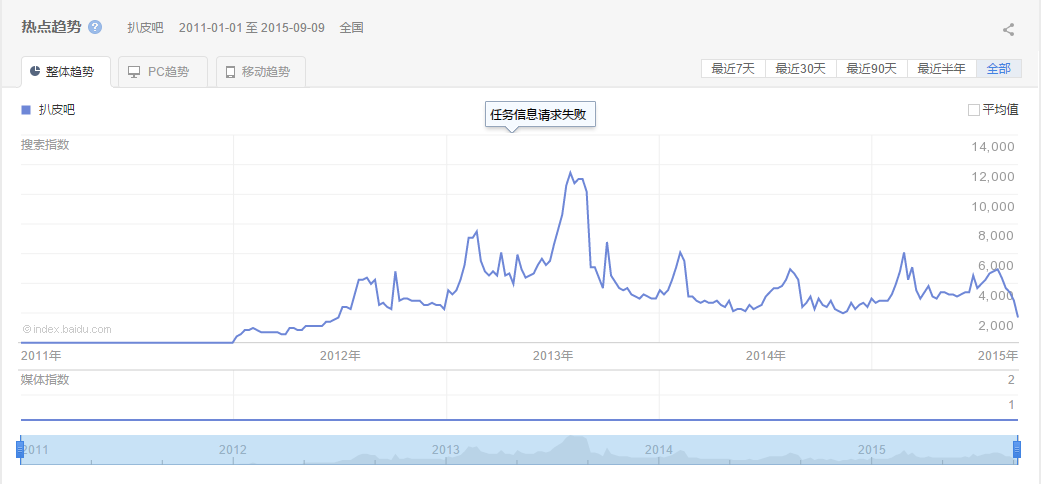Click the phone icon on 移动趋势 tab
The height and width of the screenshot is (484, 1041).
tap(230, 72)
